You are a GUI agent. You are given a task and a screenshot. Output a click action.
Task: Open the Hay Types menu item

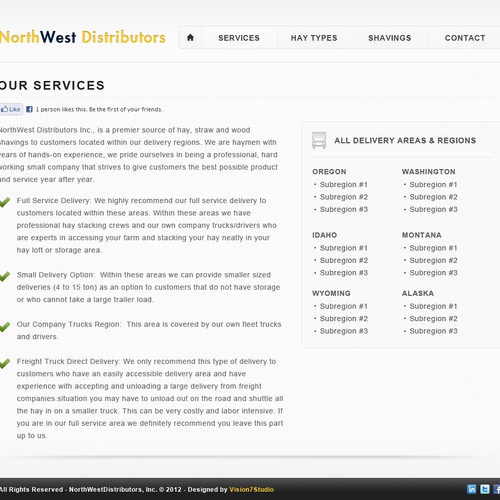(x=314, y=38)
